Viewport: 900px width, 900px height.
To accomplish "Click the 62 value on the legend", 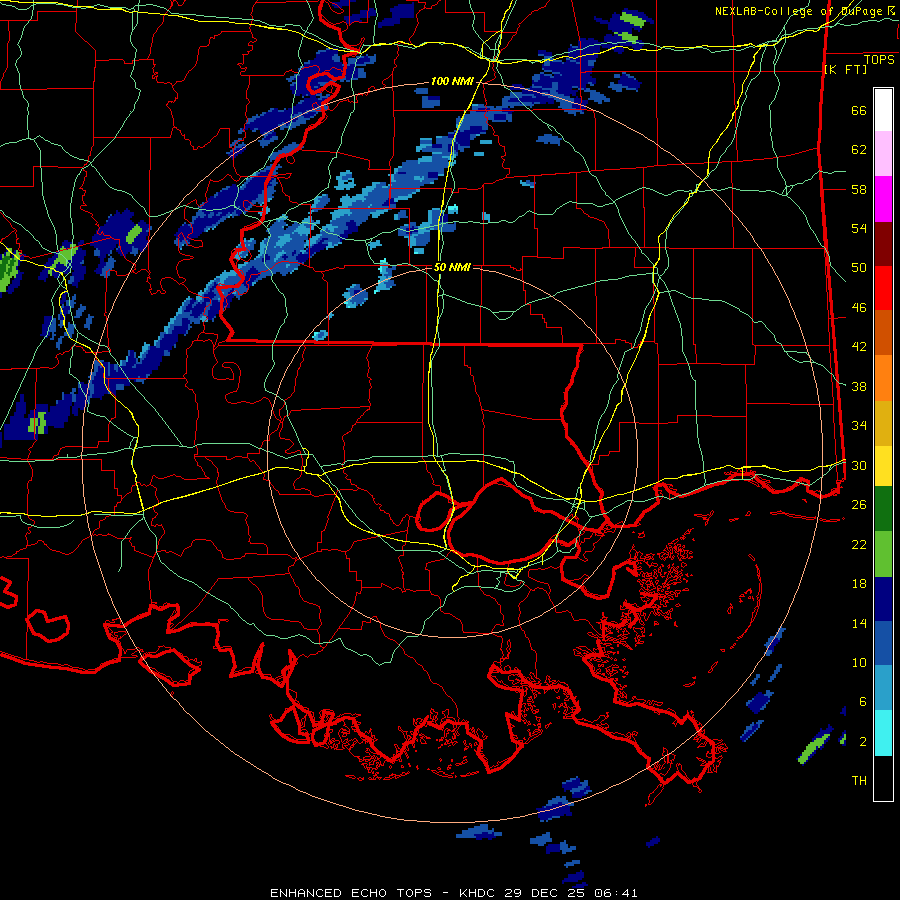I will point(859,150).
